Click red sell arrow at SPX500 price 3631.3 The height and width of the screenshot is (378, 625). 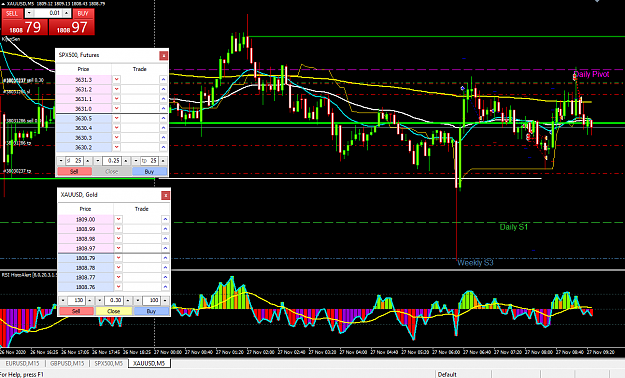pyautogui.click(x=116, y=80)
